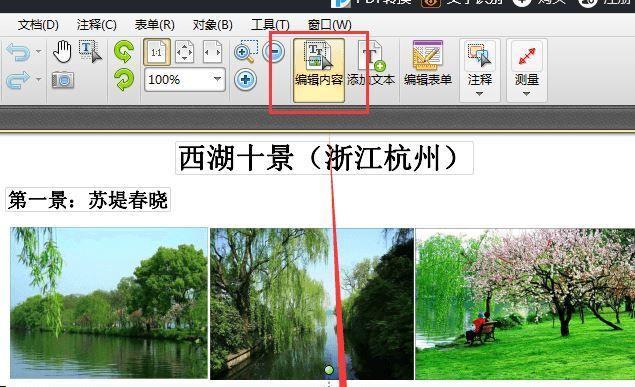Toggle the fit page view button
This screenshot has width=635, height=387.
pyautogui.click(x=184, y=52)
